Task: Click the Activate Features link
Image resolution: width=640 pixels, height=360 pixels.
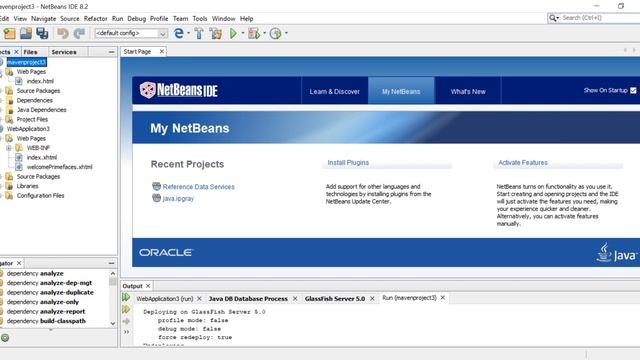Action: pos(523,162)
